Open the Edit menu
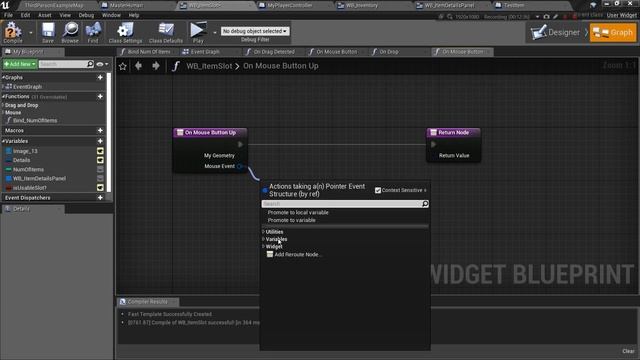This screenshot has height=360, width=640. click(25, 15)
